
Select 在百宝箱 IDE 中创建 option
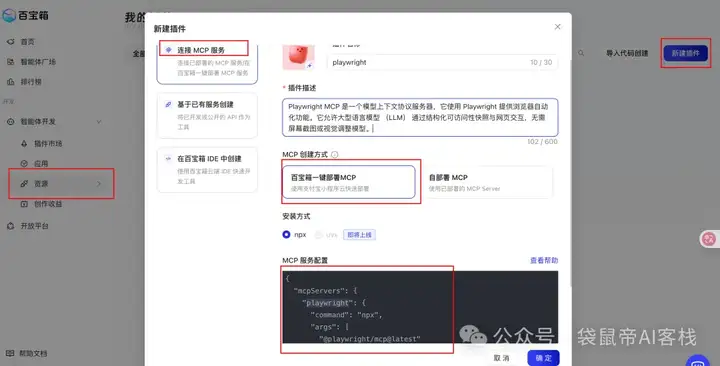[x=207, y=169]
